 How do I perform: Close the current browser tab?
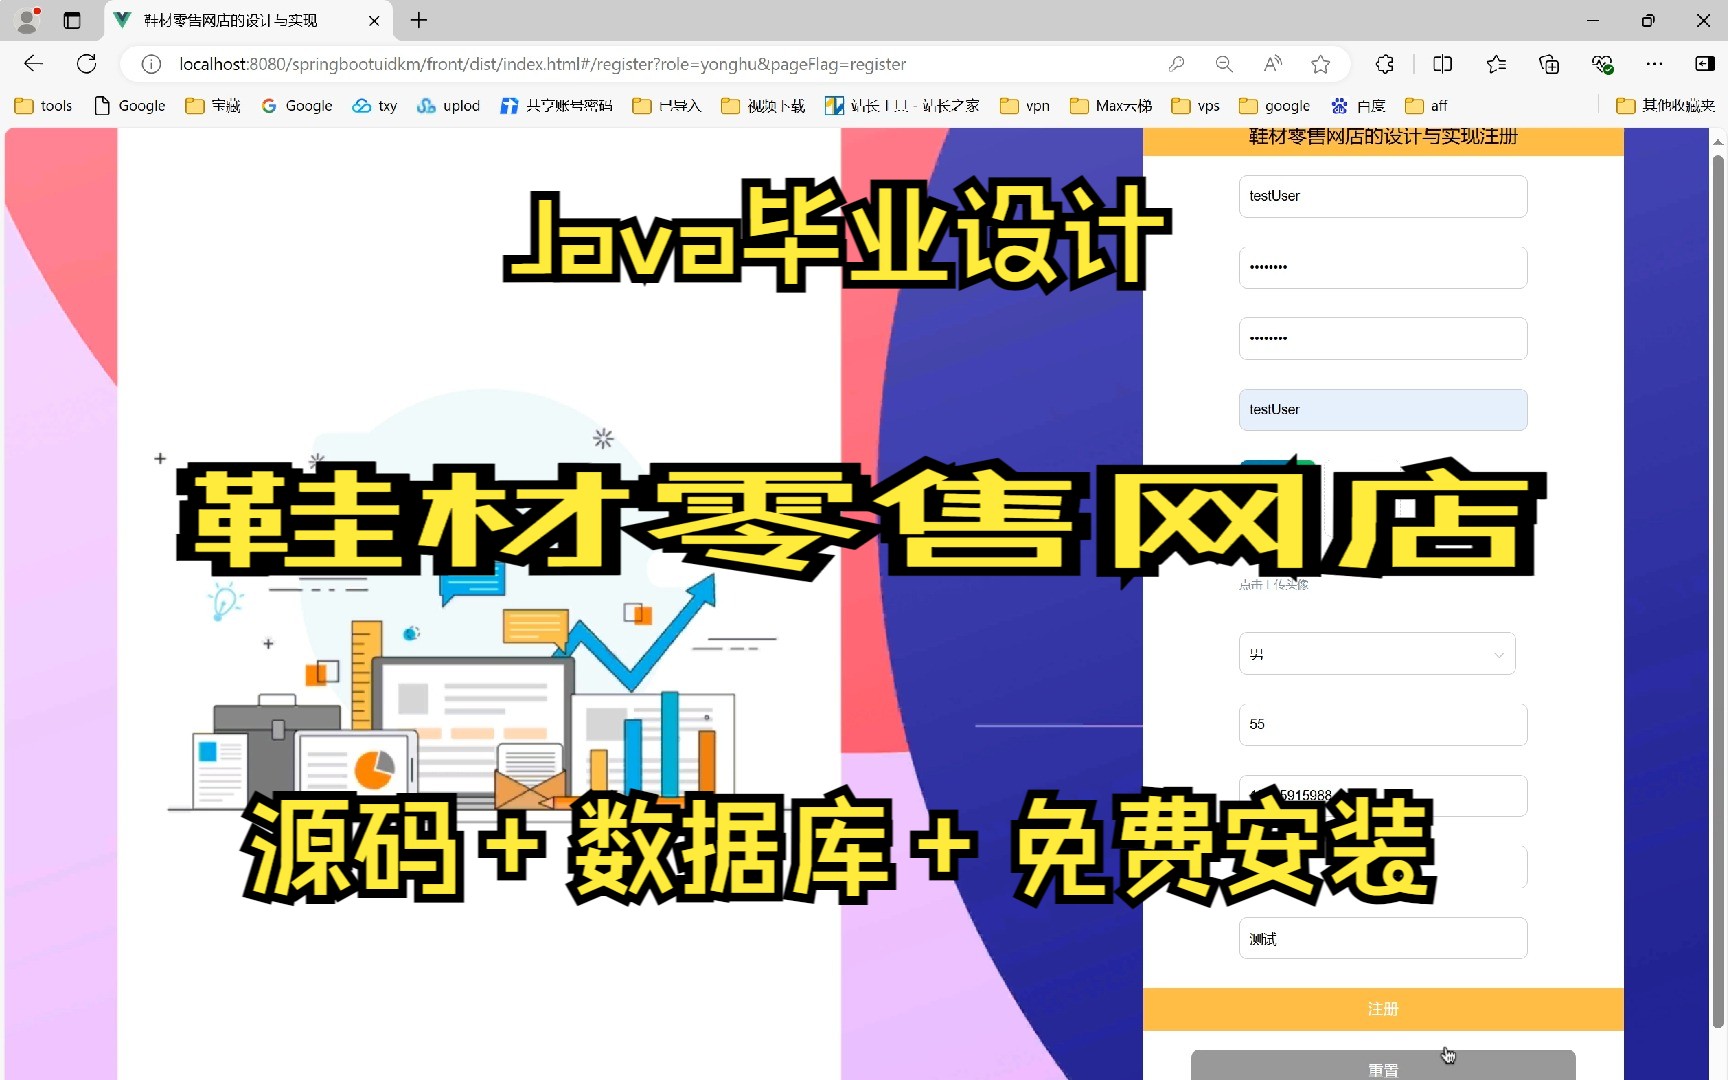pos(374,20)
